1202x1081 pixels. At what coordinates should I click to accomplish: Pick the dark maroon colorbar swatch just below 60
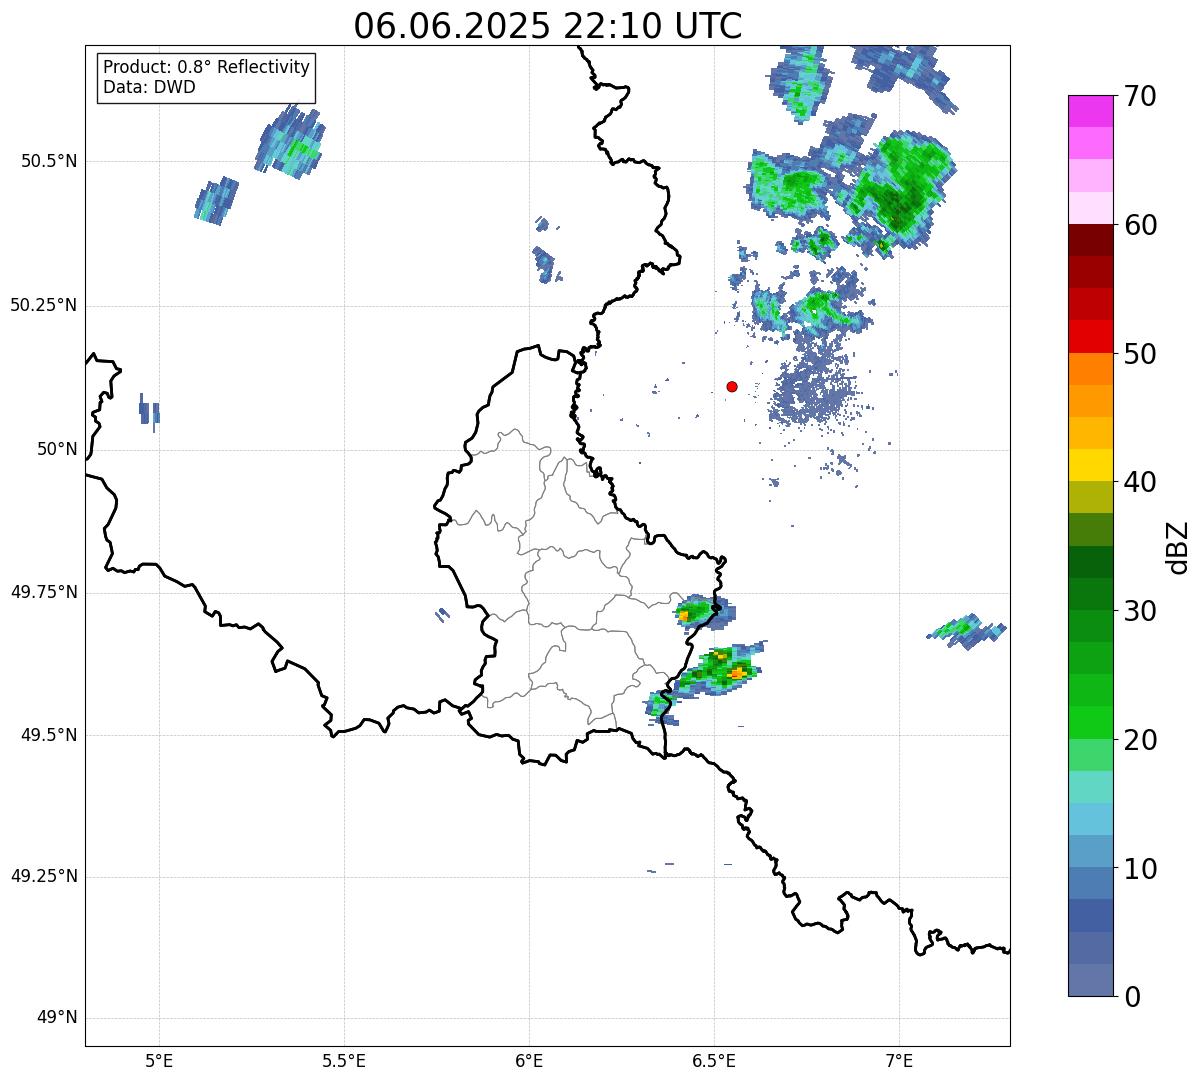tap(1090, 240)
